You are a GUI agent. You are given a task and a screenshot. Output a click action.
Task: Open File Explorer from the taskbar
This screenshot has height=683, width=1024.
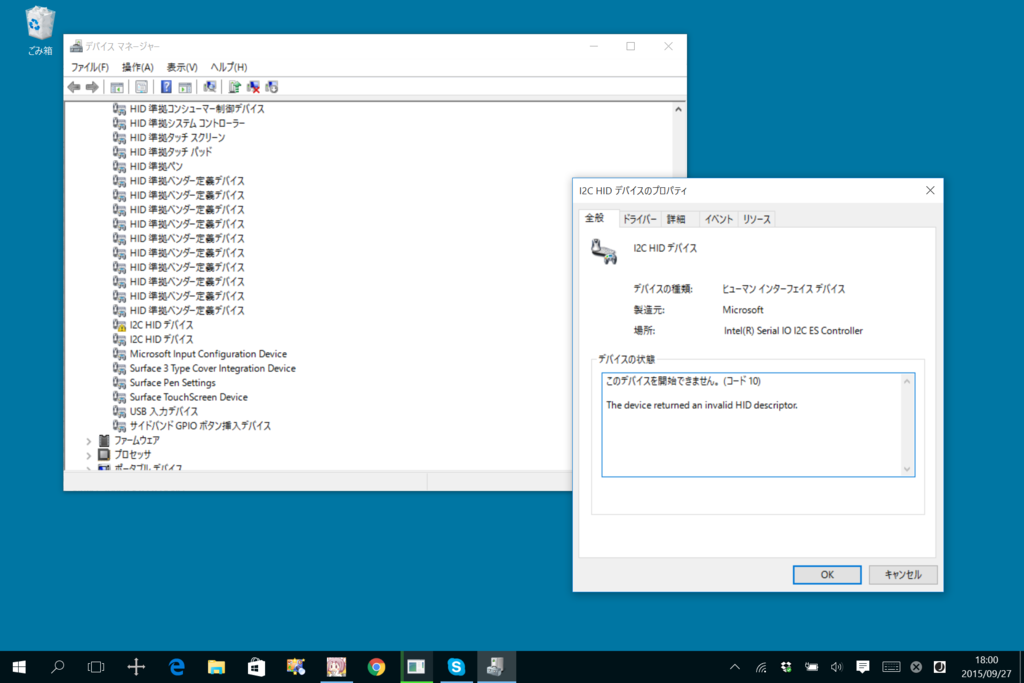[216, 667]
